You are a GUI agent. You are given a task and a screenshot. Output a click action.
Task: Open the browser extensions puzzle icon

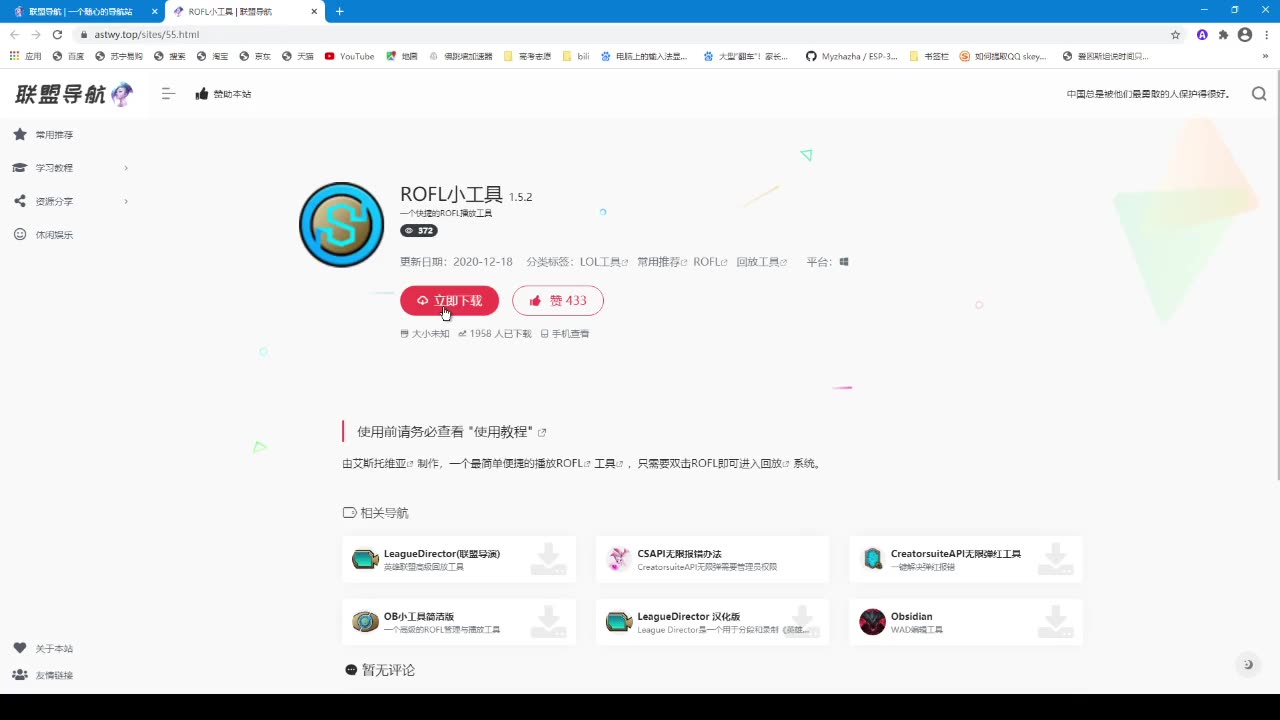tap(1223, 34)
